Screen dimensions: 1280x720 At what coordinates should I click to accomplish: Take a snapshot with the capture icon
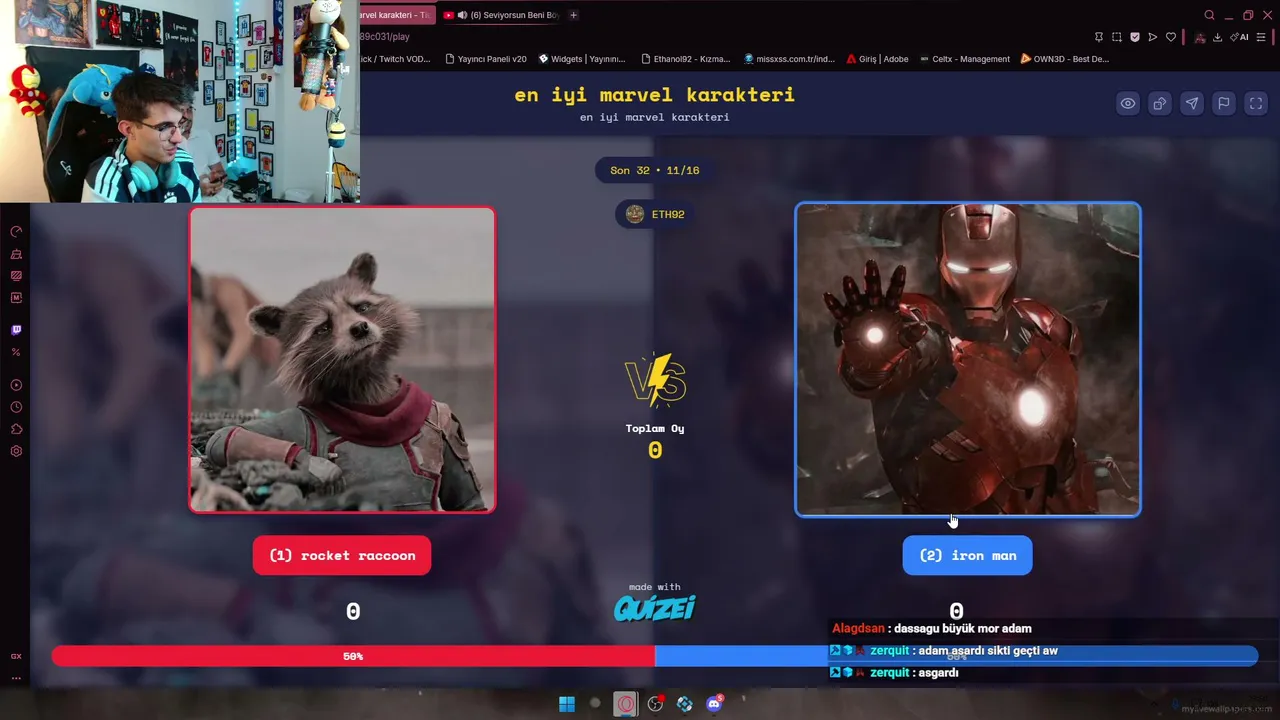pyautogui.click(x=1117, y=37)
